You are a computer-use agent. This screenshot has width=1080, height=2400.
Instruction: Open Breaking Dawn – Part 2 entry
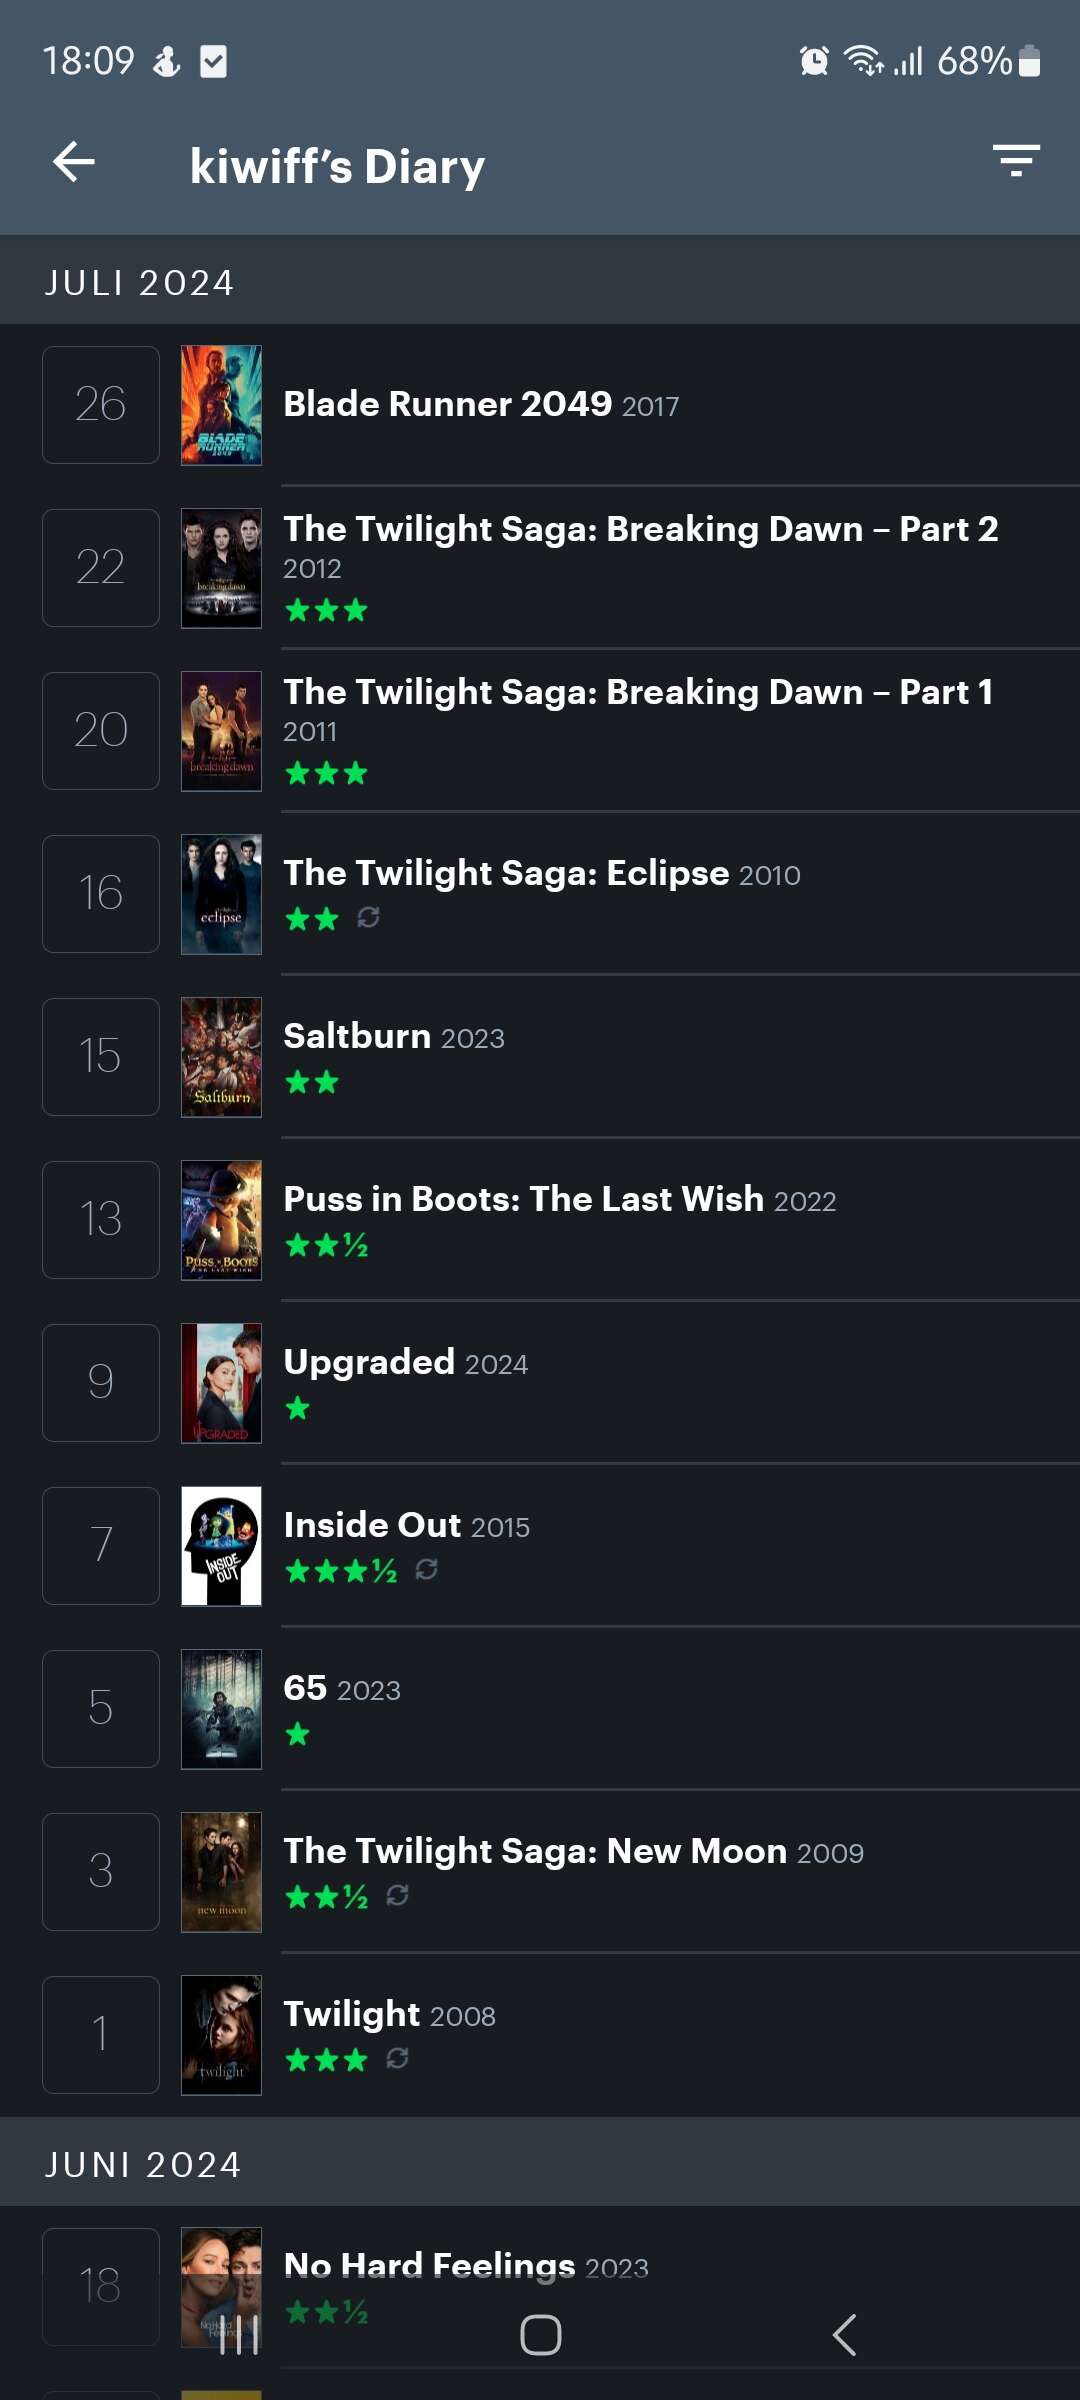click(641, 529)
